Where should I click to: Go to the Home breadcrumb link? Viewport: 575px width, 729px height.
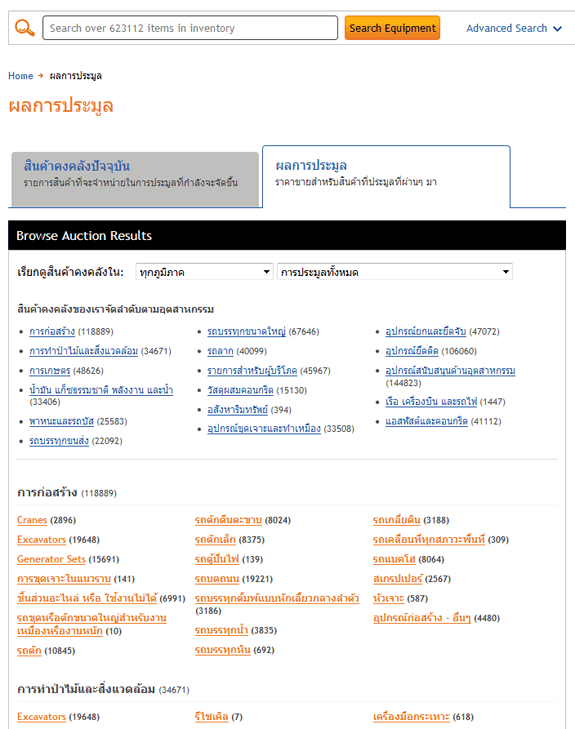click(x=20, y=76)
